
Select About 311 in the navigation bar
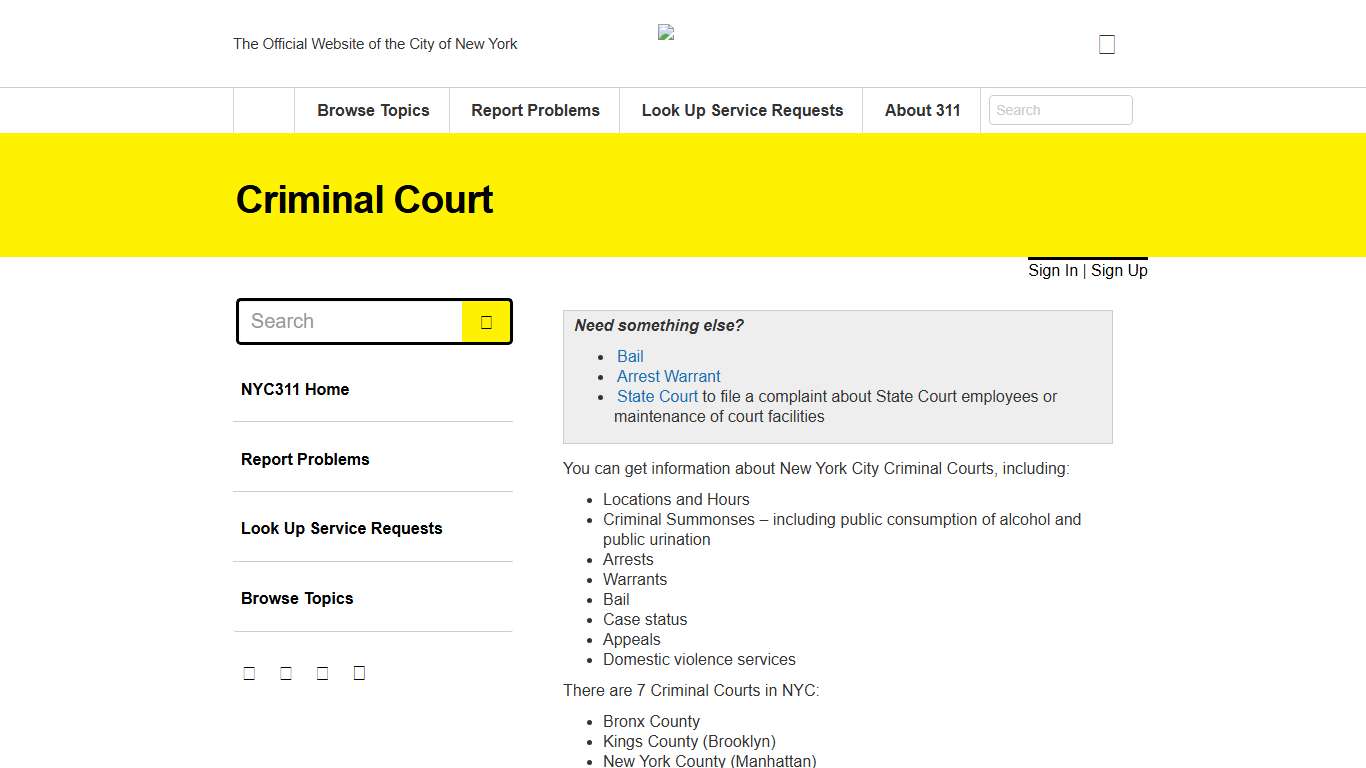921,110
